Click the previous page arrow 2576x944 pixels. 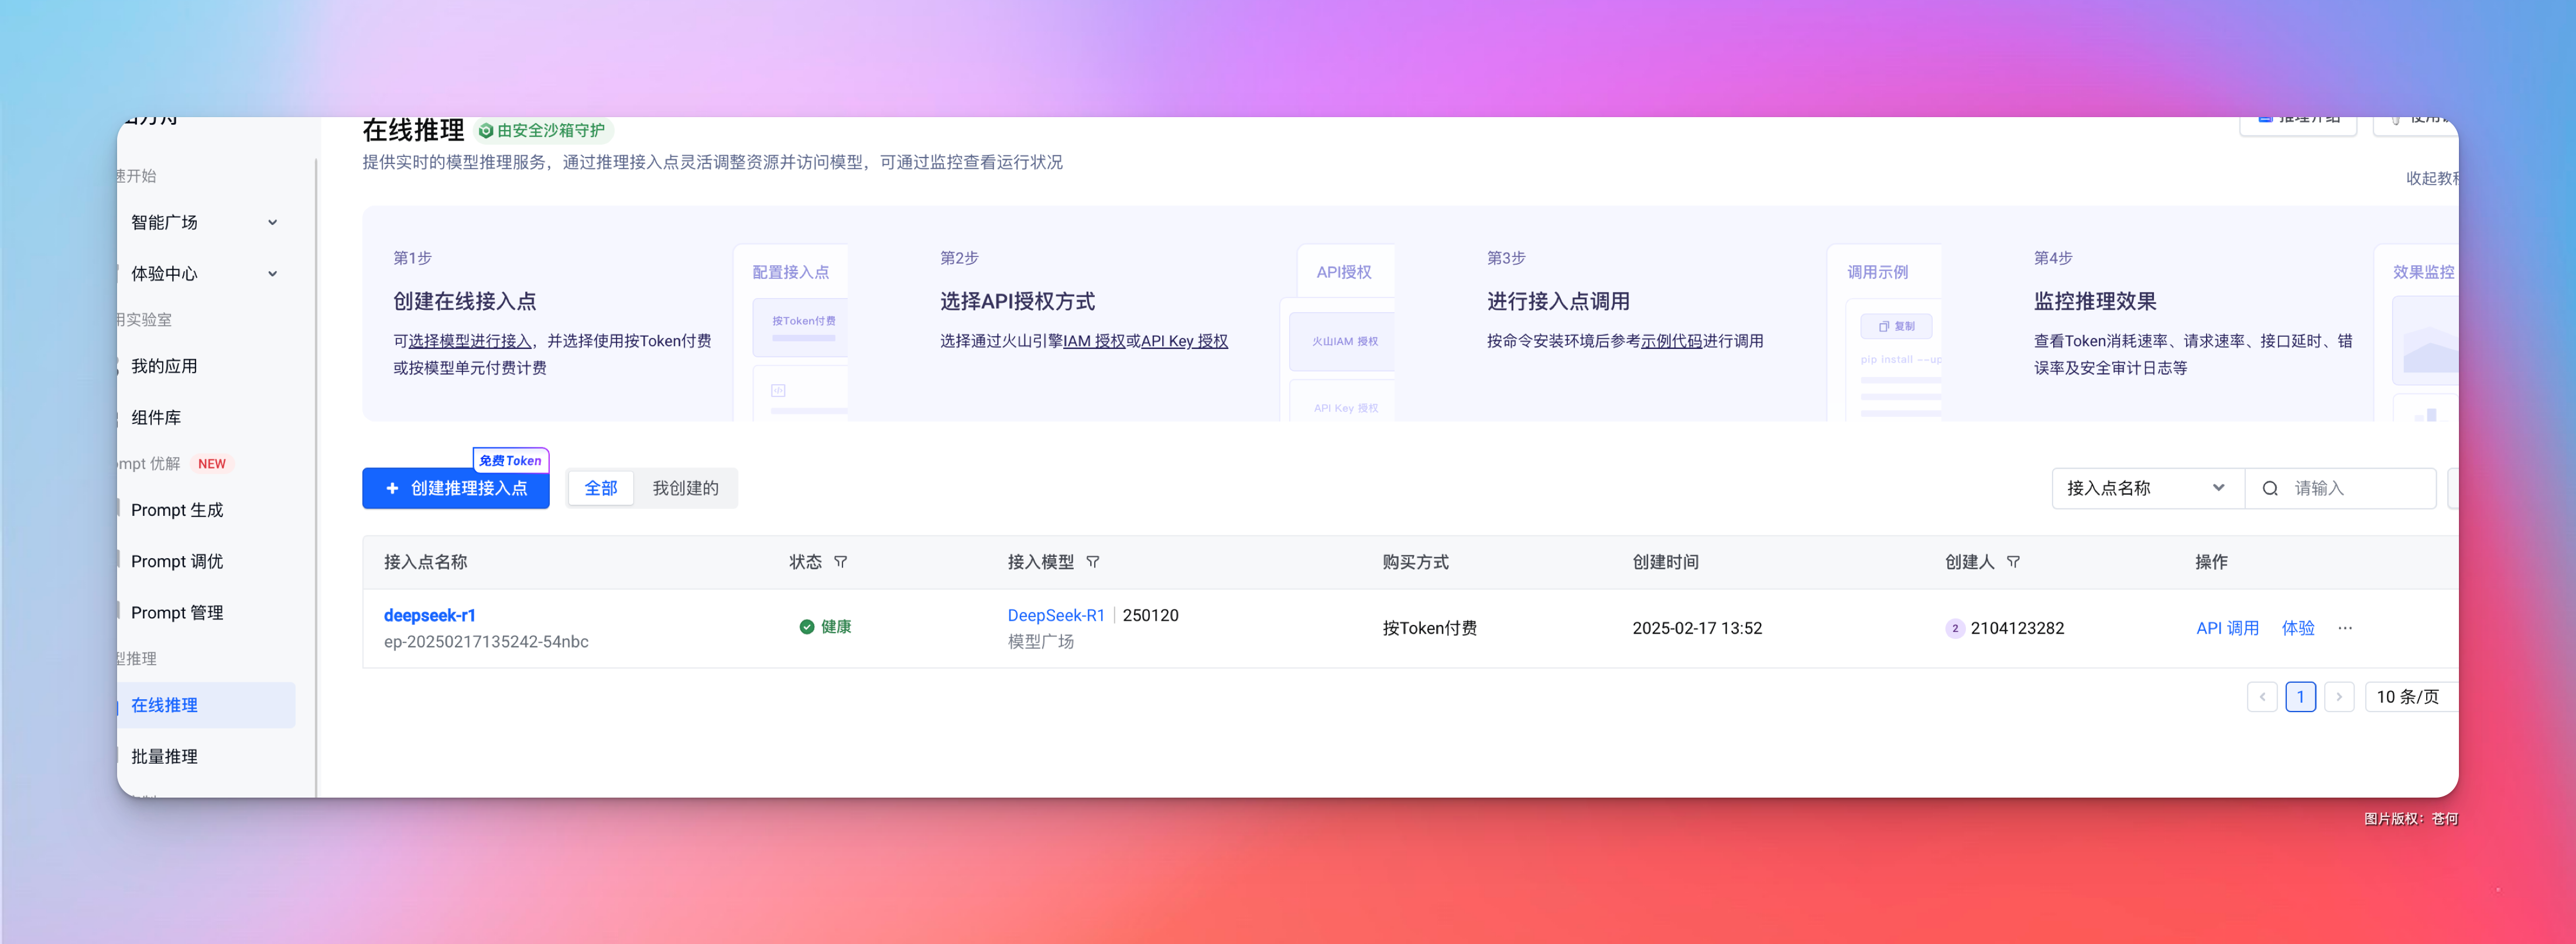2262,696
